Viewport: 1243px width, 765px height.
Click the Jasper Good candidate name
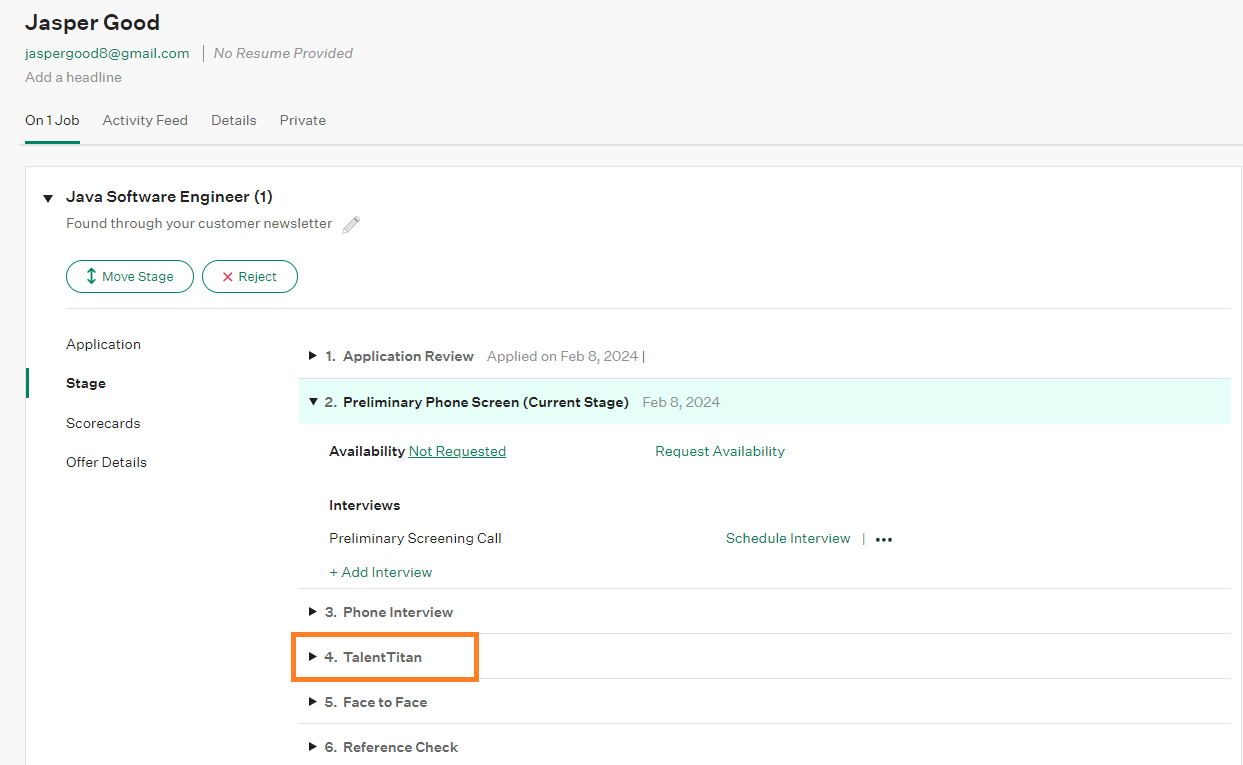pyautogui.click(x=92, y=22)
